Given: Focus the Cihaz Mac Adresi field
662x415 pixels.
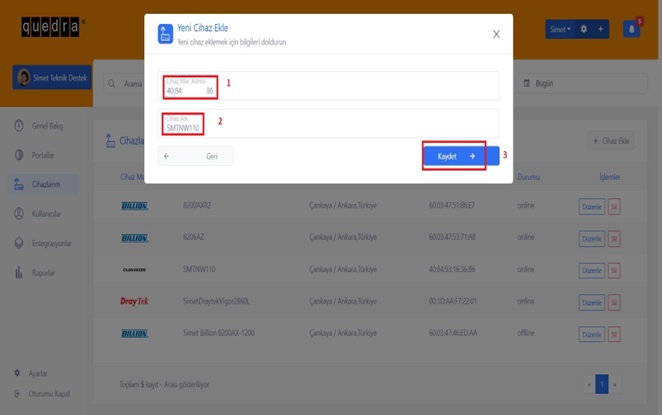Looking at the screenshot, I should [x=330, y=86].
